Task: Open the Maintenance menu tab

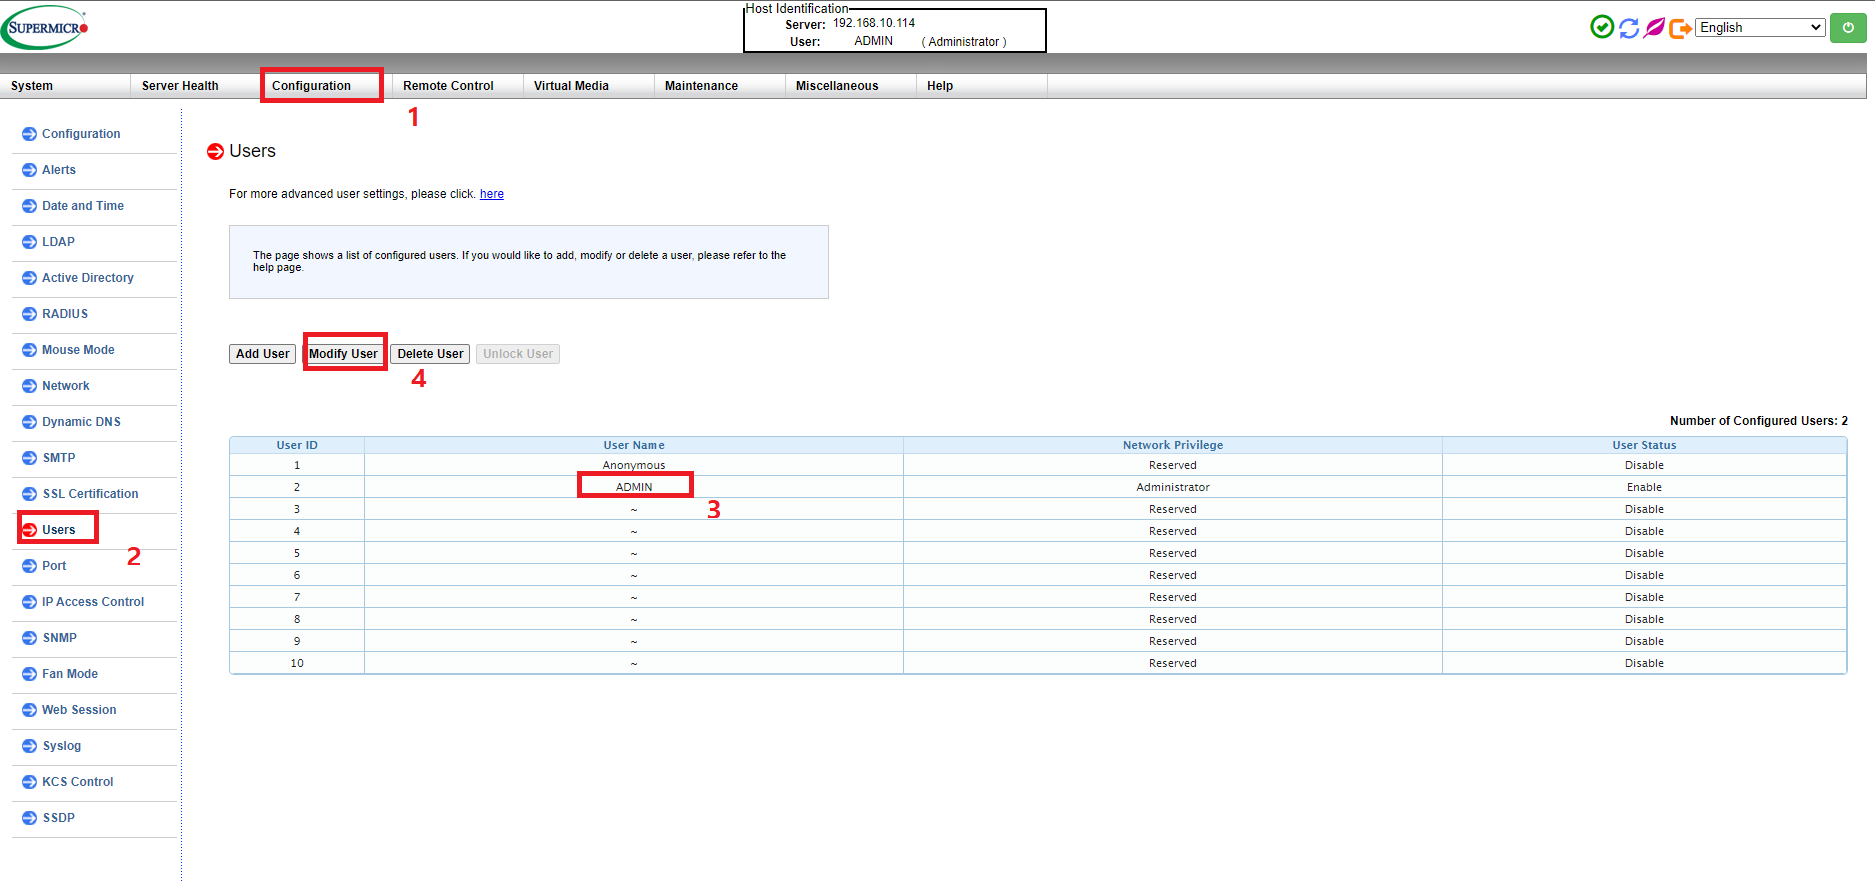Action: (701, 86)
